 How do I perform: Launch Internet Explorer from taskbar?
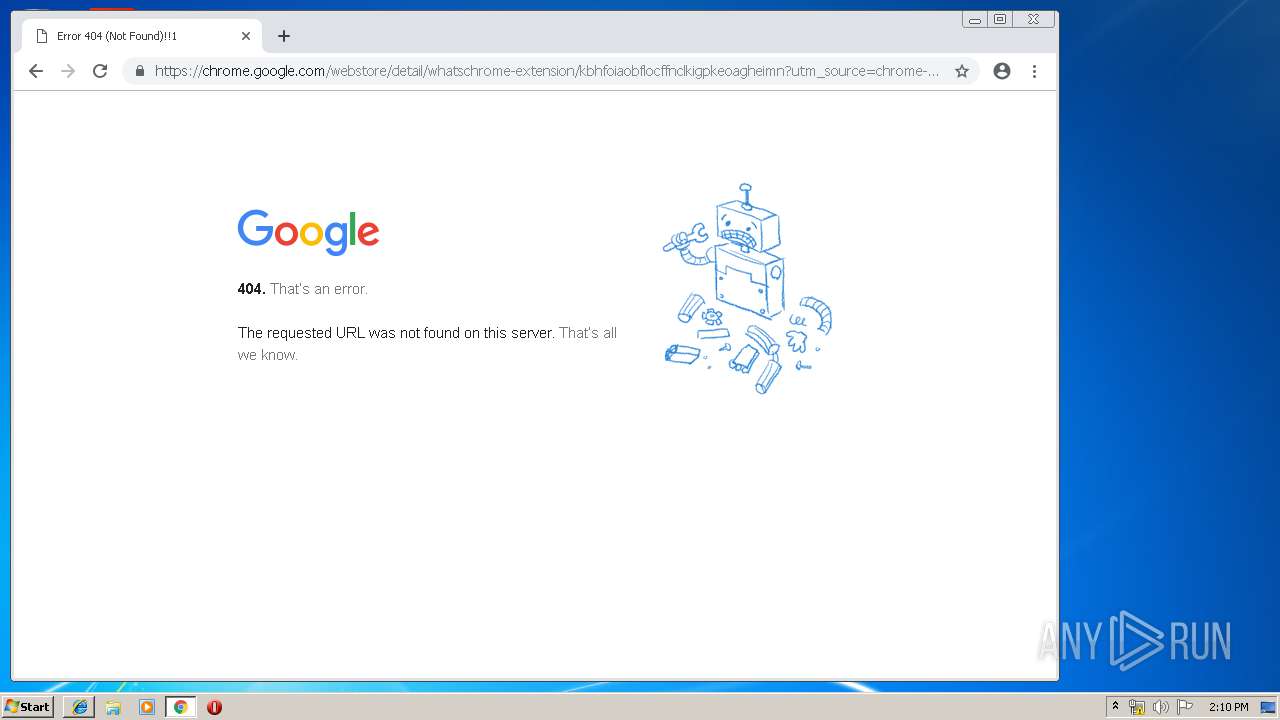(80, 707)
